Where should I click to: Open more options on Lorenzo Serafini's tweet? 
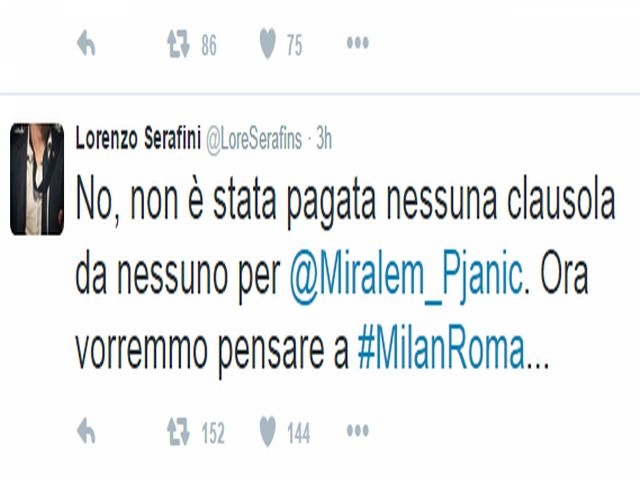coord(358,431)
